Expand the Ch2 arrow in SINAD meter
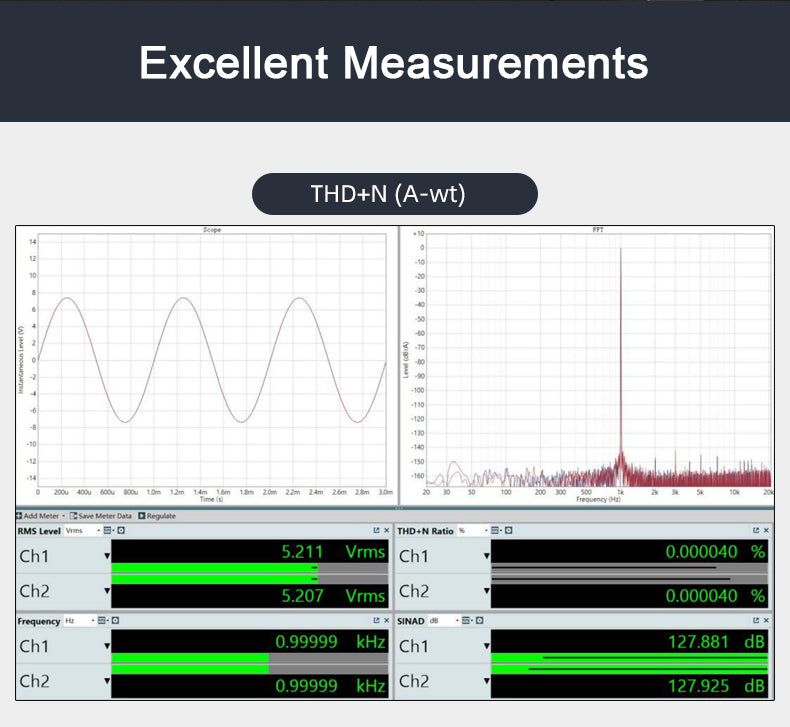Viewport: 790px width, 727px height. [486, 682]
